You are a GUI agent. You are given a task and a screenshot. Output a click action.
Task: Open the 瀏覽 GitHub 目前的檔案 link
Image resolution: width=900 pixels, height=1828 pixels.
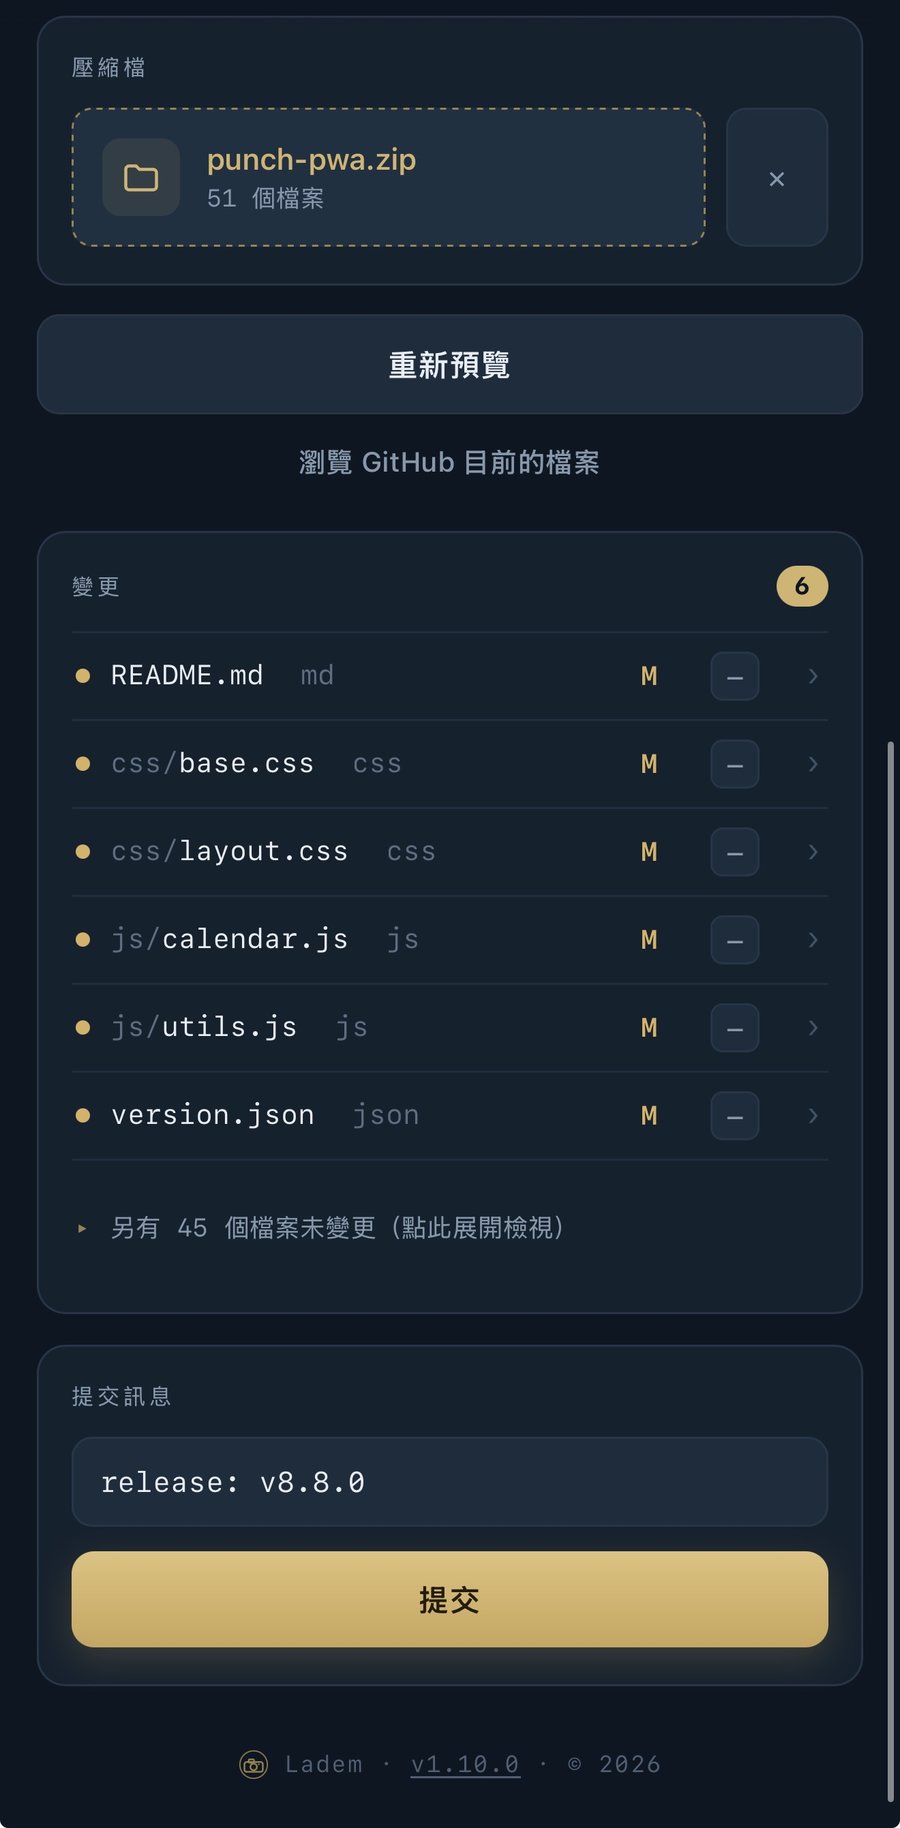pyautogui.click(x=449, y=462)
